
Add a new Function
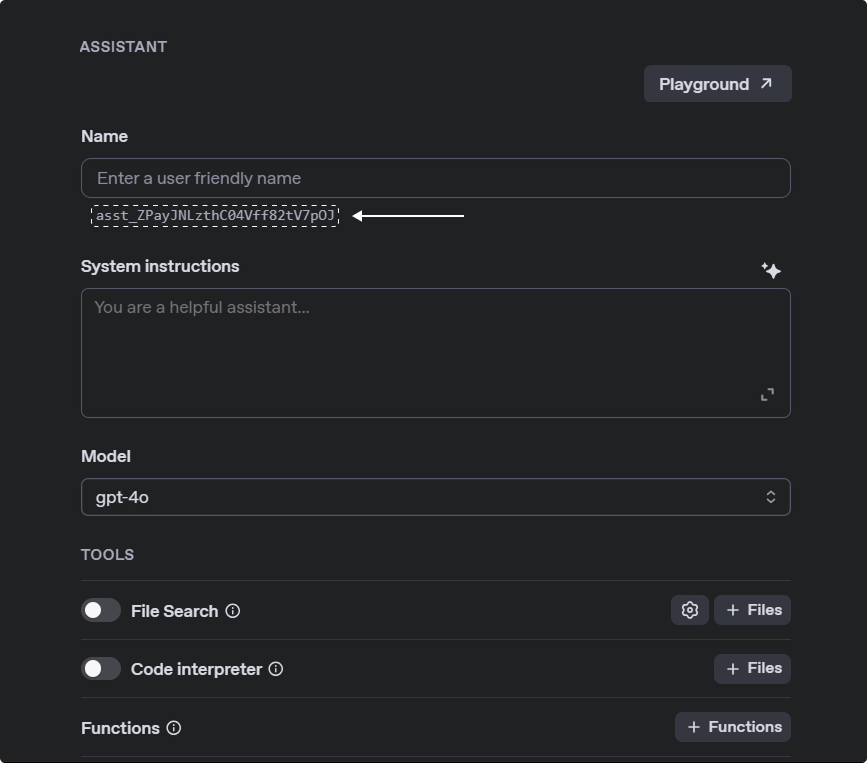tap(732, 727)
